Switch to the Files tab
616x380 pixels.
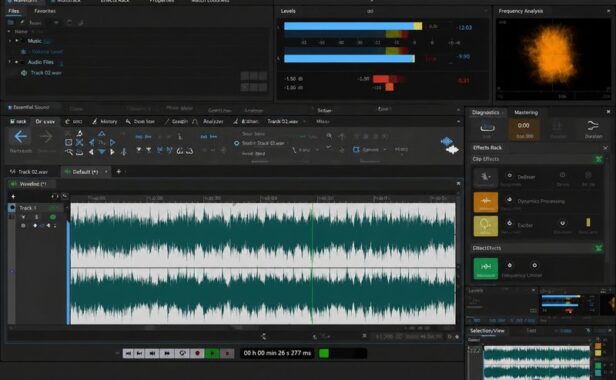click(14, 11)
